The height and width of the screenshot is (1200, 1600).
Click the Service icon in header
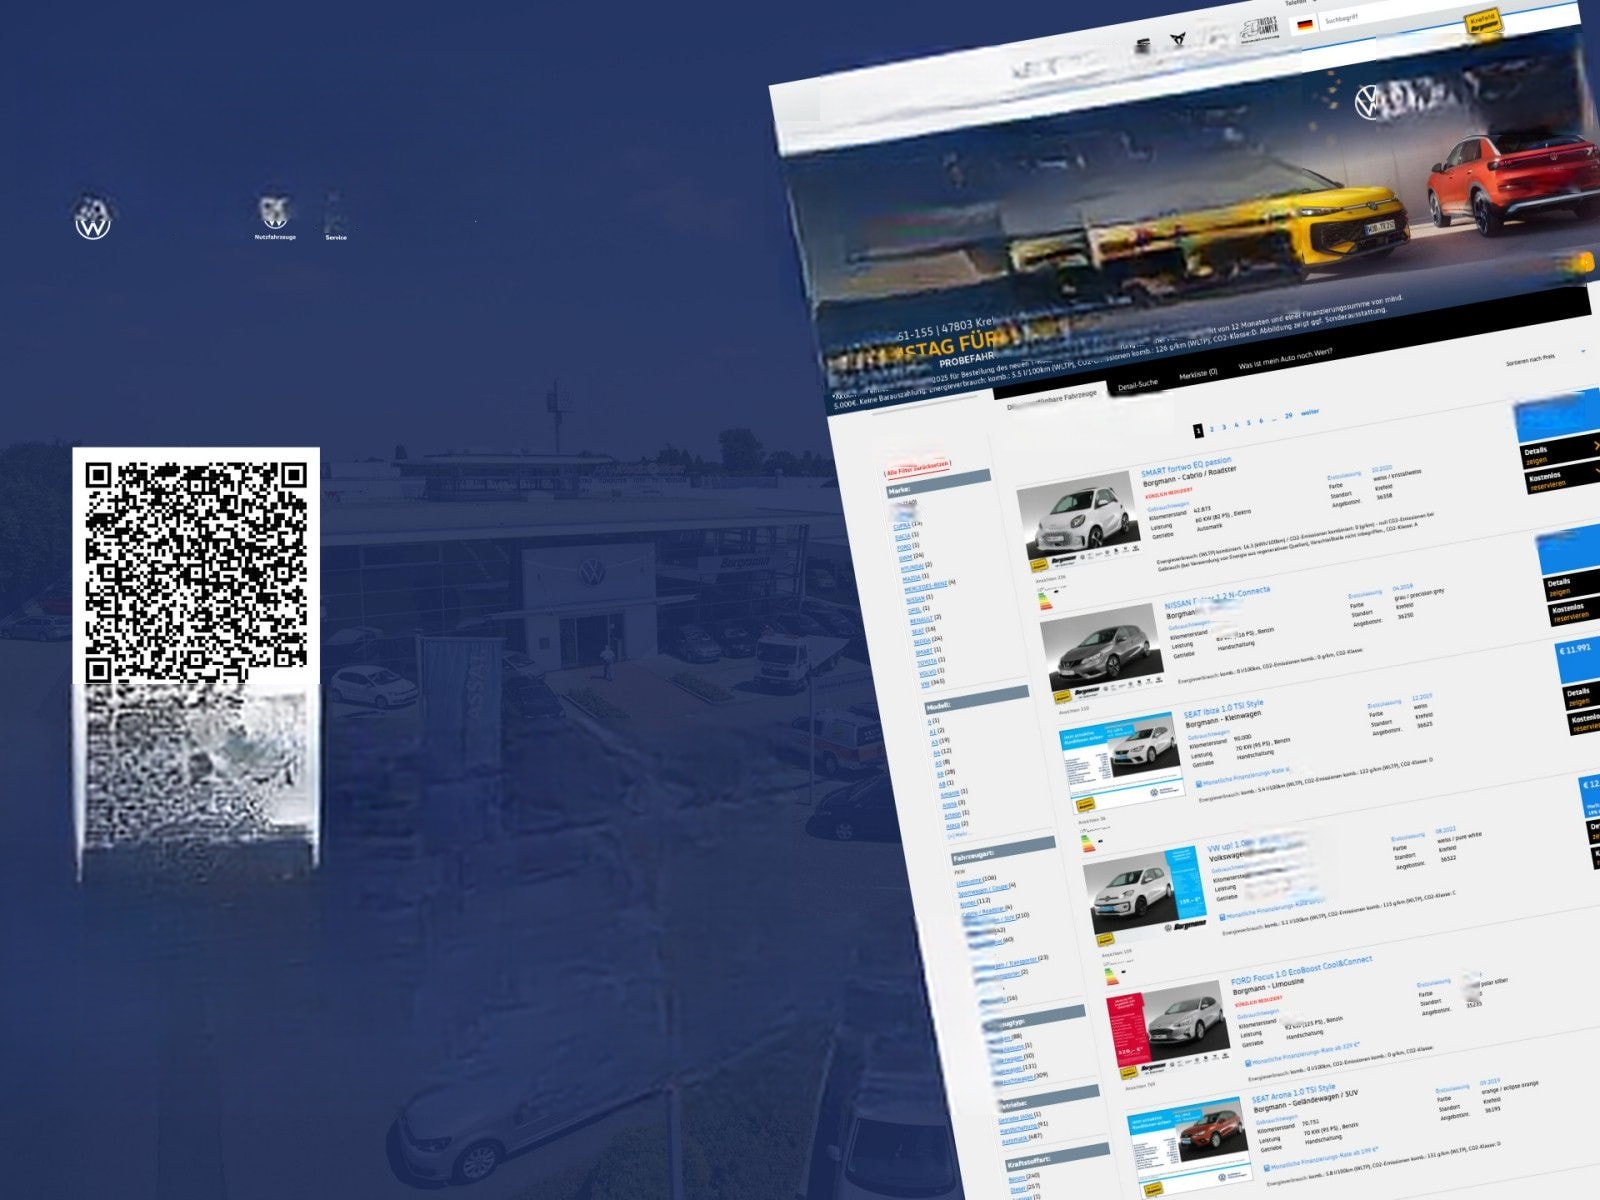tap(335, 216)
